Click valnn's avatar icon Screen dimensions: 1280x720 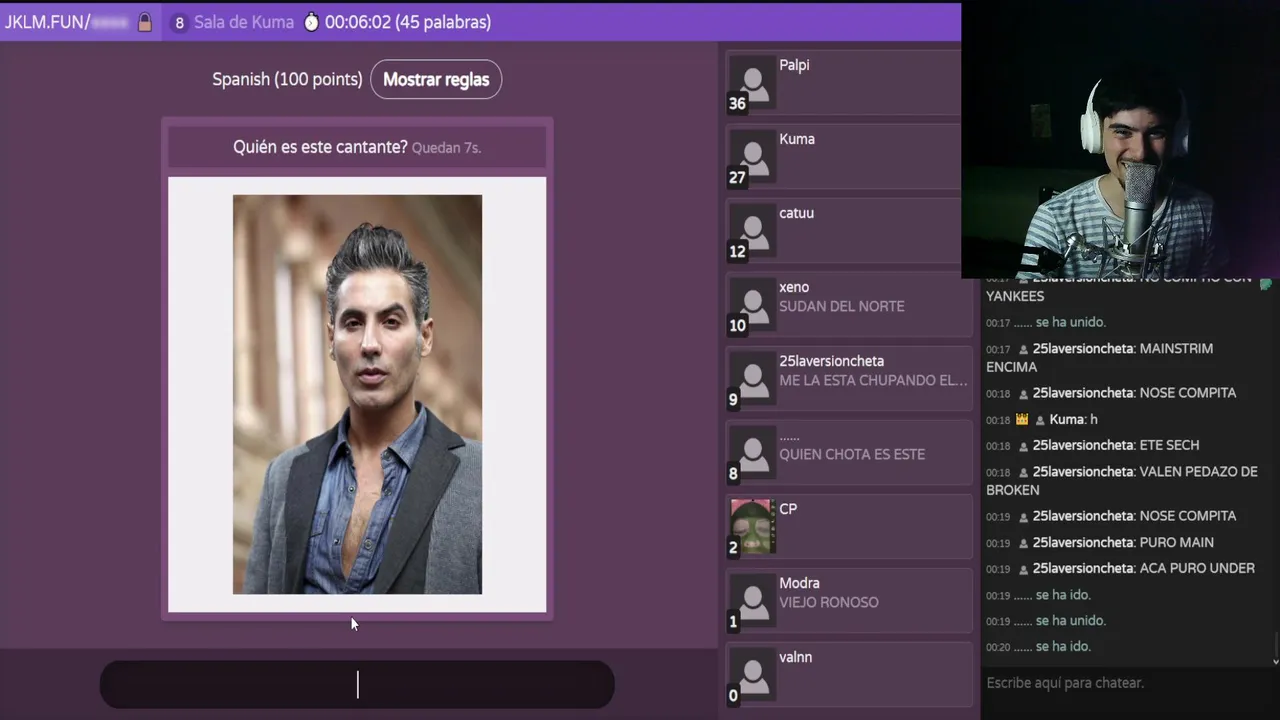[x=752, y=675]
